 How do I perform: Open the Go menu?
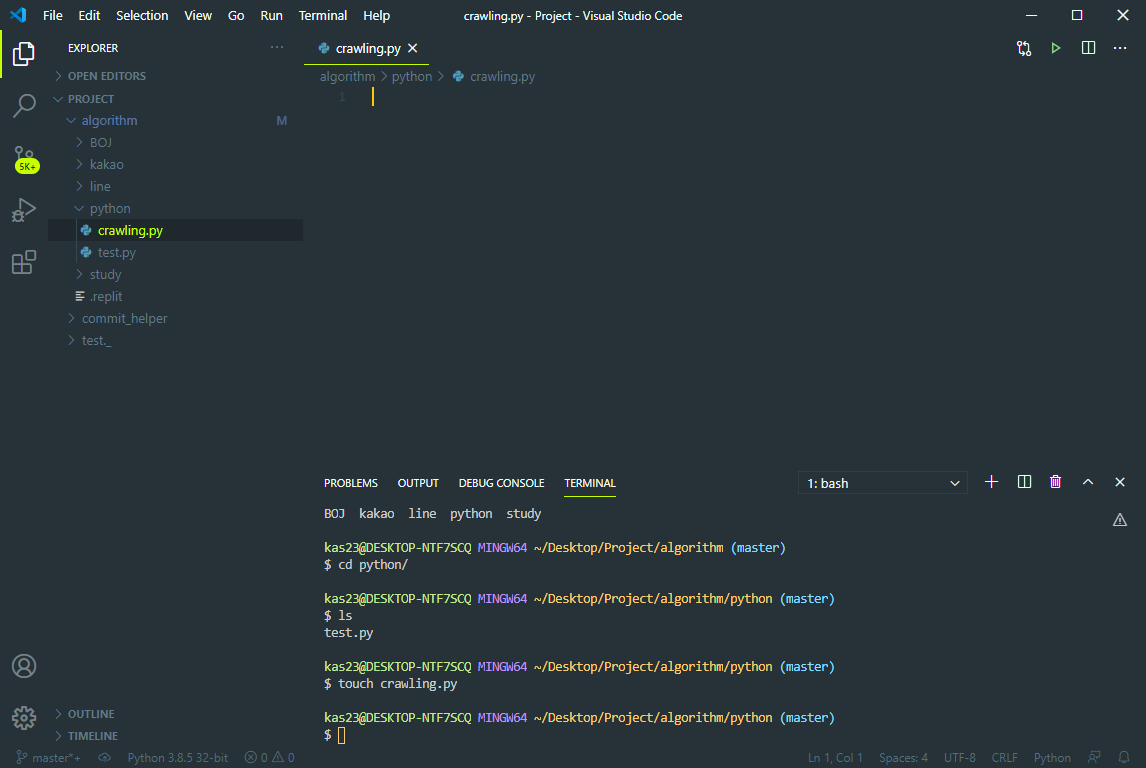coord(235,15)
